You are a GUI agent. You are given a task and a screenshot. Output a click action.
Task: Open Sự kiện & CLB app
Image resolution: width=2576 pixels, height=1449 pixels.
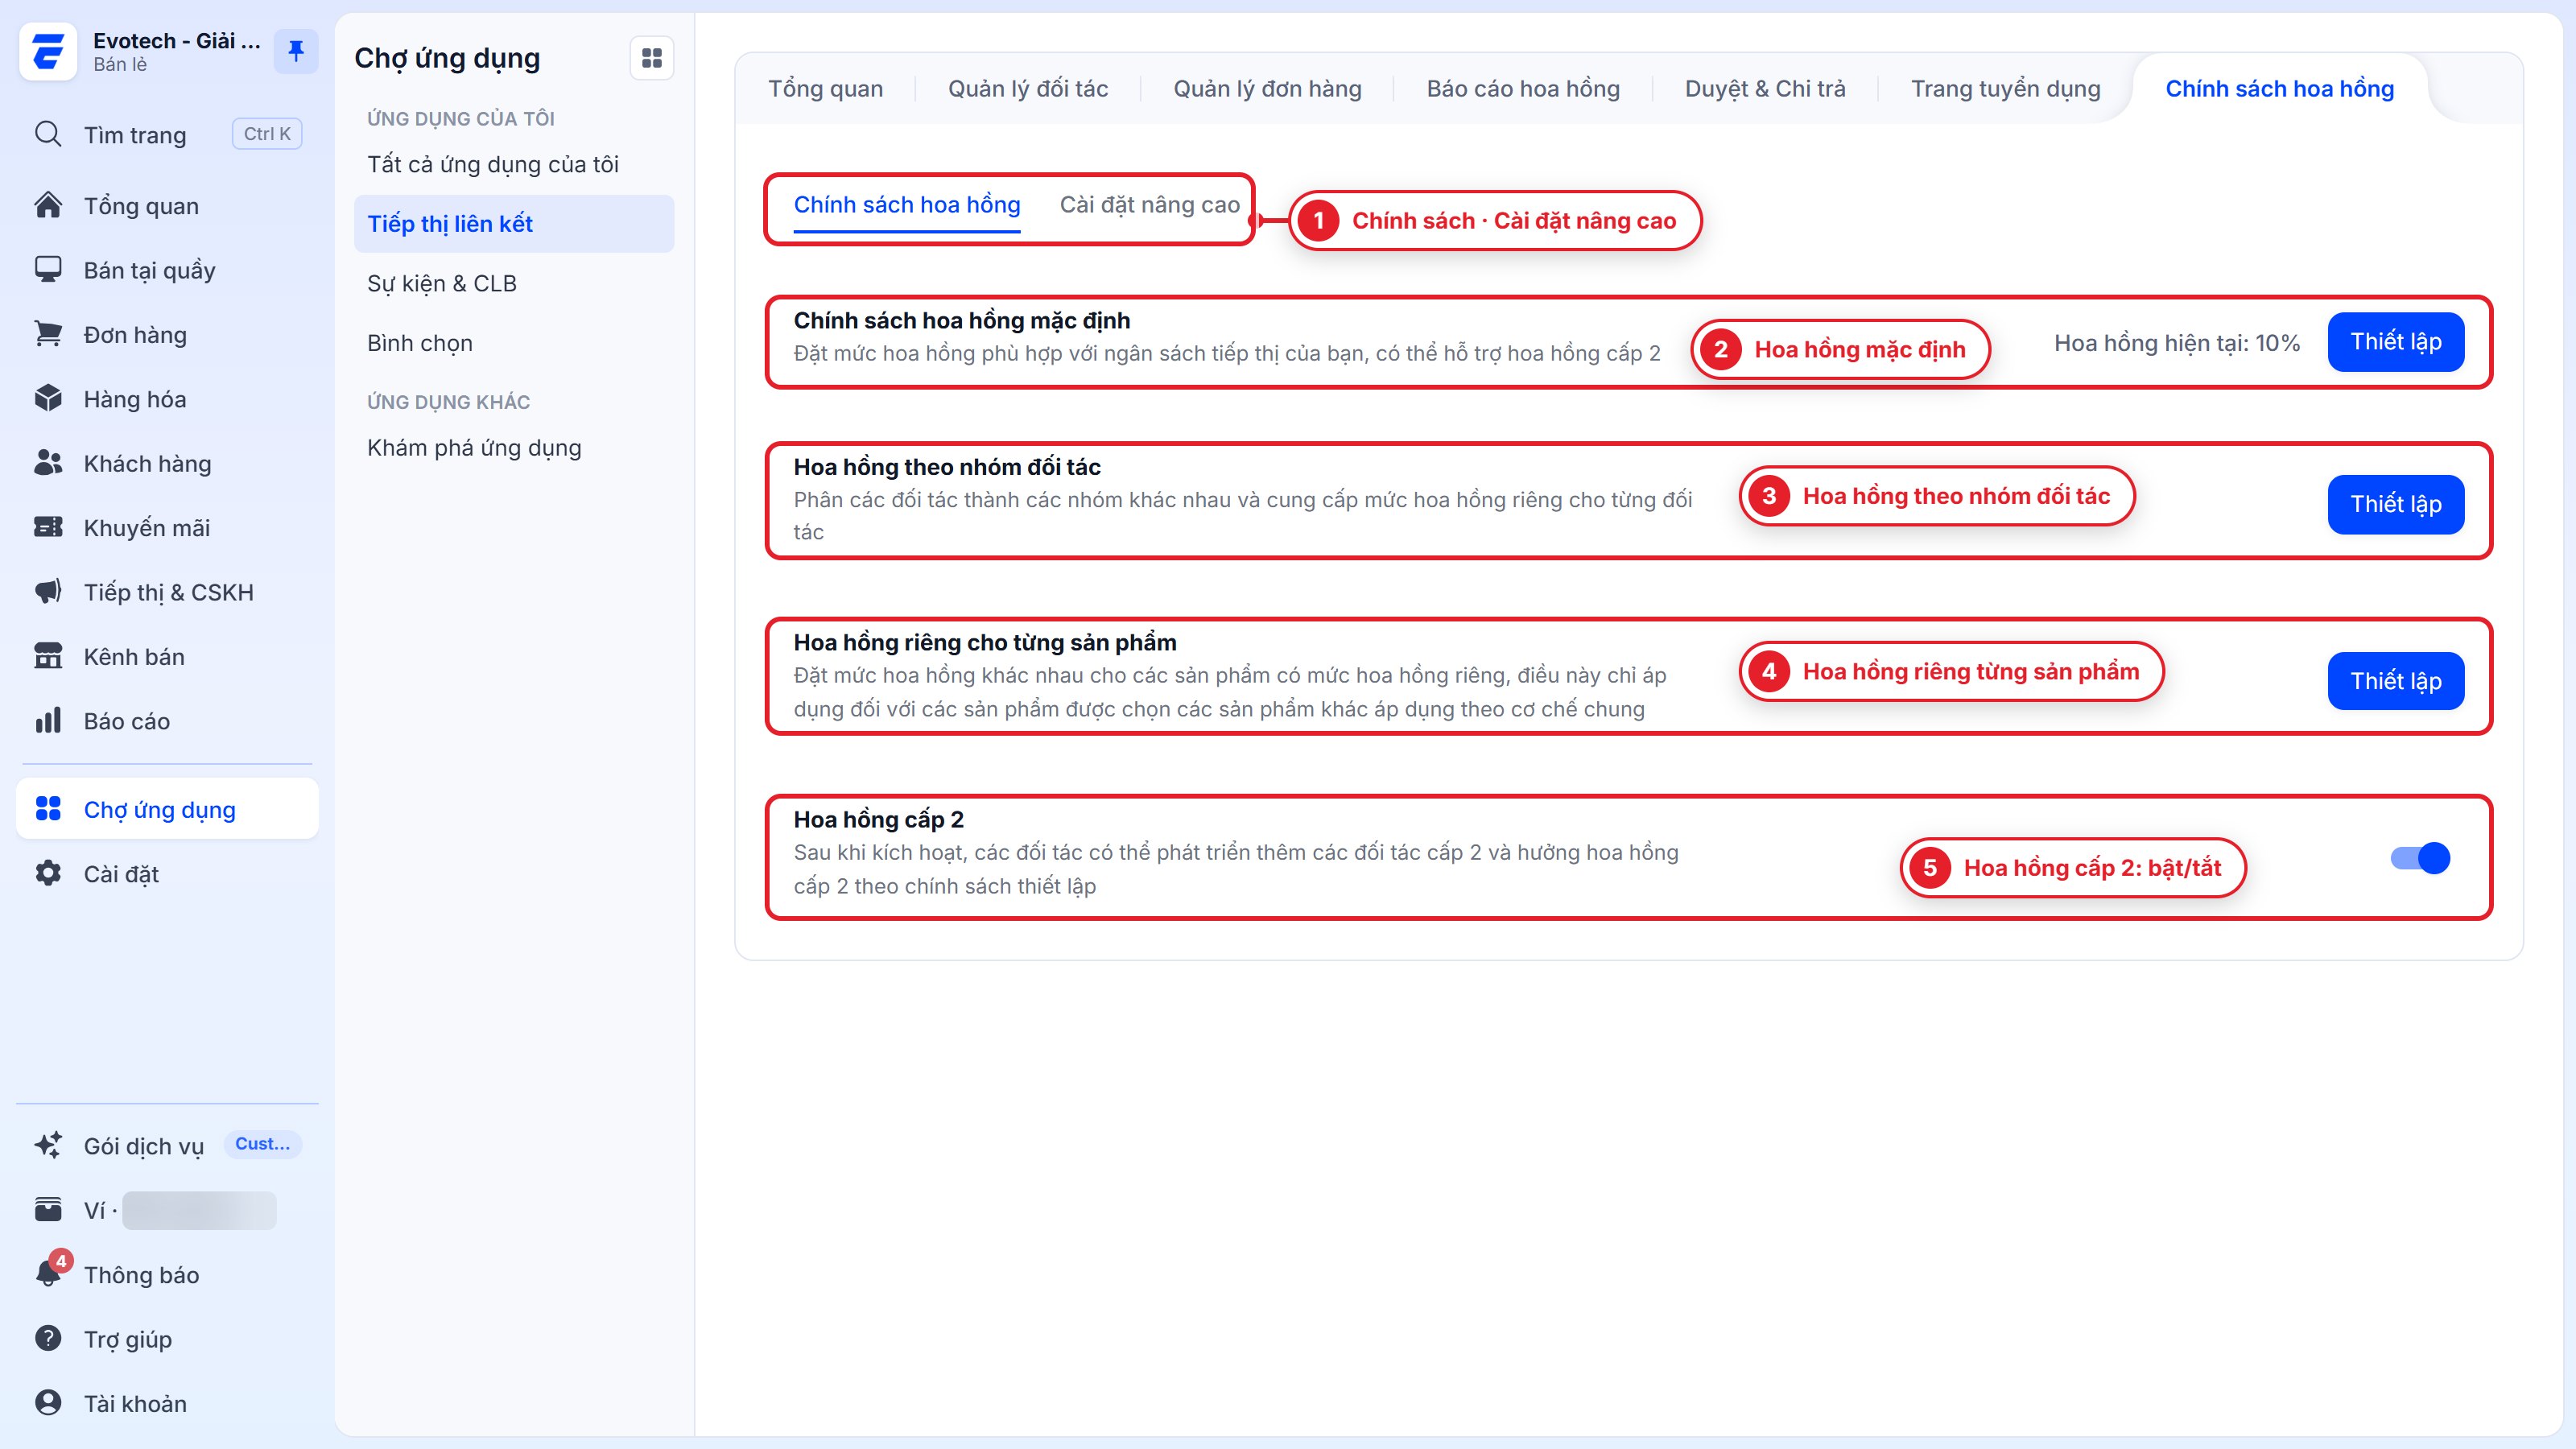click(x=514, y=284)
